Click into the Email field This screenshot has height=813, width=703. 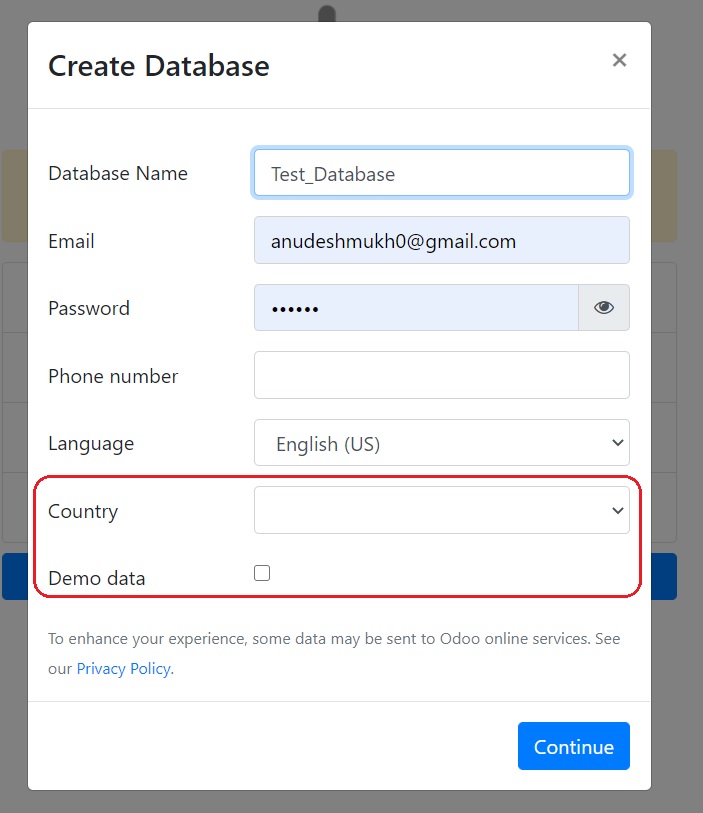442,240
